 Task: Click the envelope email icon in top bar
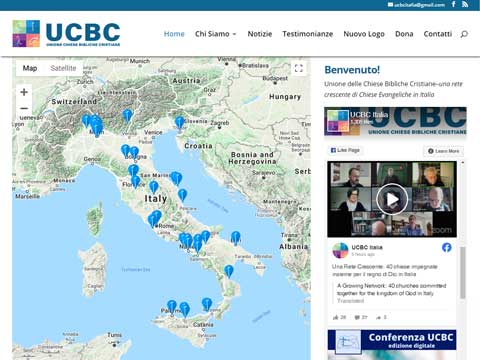390,5
